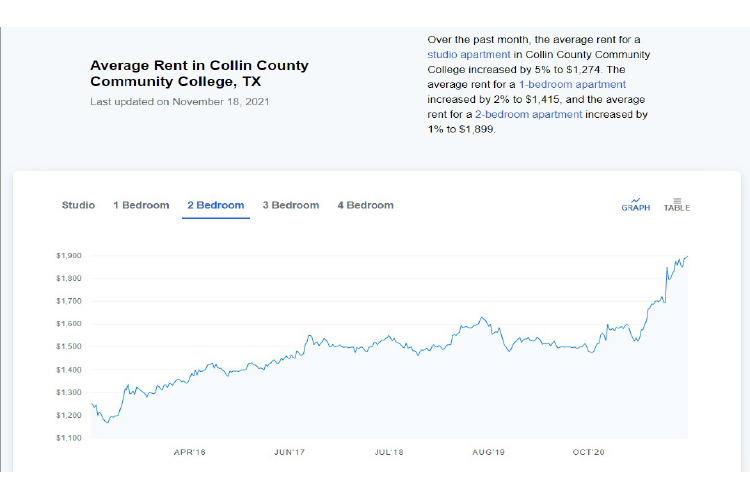Select the 2 Bedroom tab

pyautogui.click(x=215, y=205)
